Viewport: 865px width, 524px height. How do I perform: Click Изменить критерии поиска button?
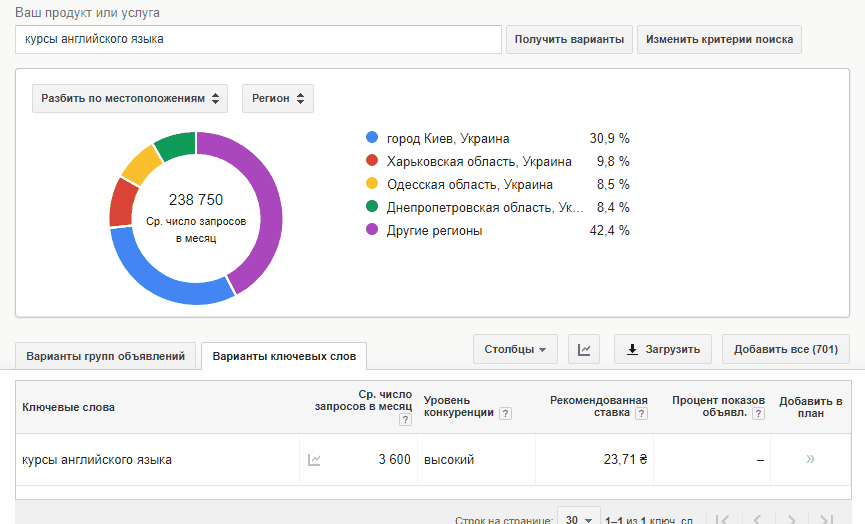pos(719,39)
